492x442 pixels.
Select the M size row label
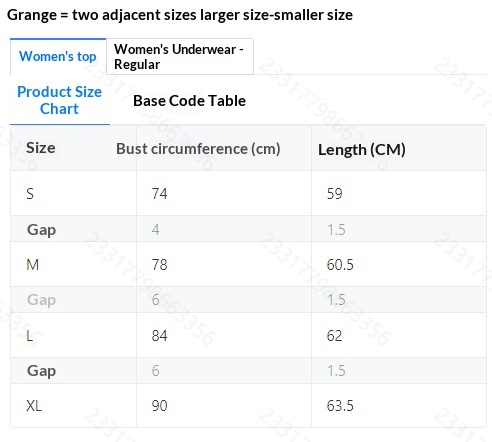tap(32, 265)
